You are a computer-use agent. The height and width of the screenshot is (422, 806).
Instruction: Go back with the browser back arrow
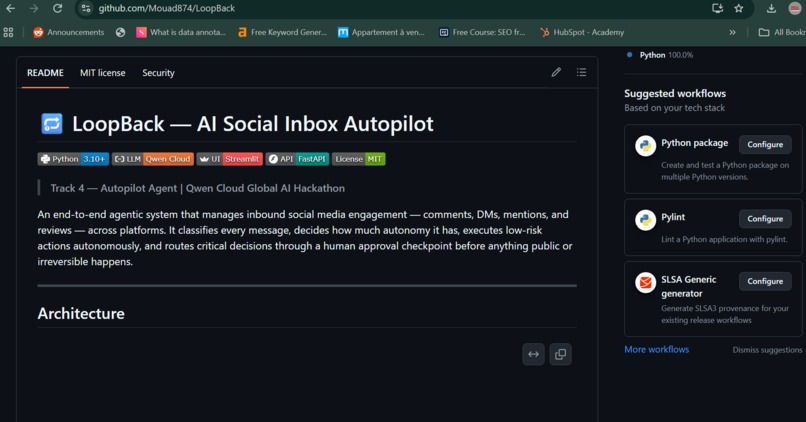[10, 8]
